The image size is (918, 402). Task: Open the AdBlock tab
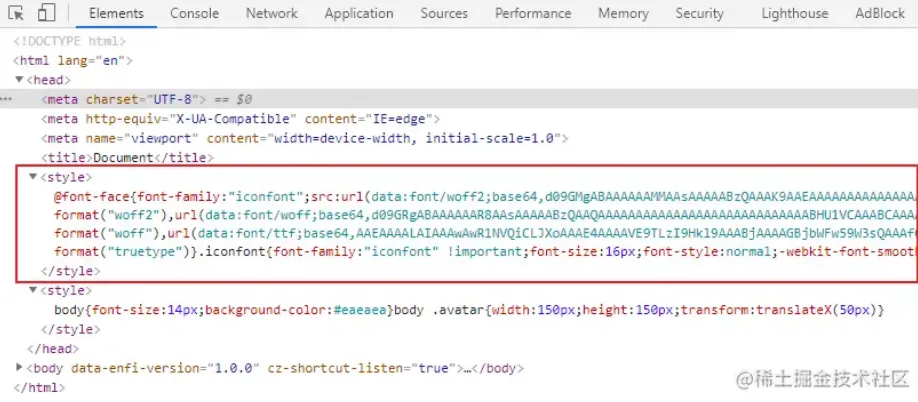click(879, 13)
